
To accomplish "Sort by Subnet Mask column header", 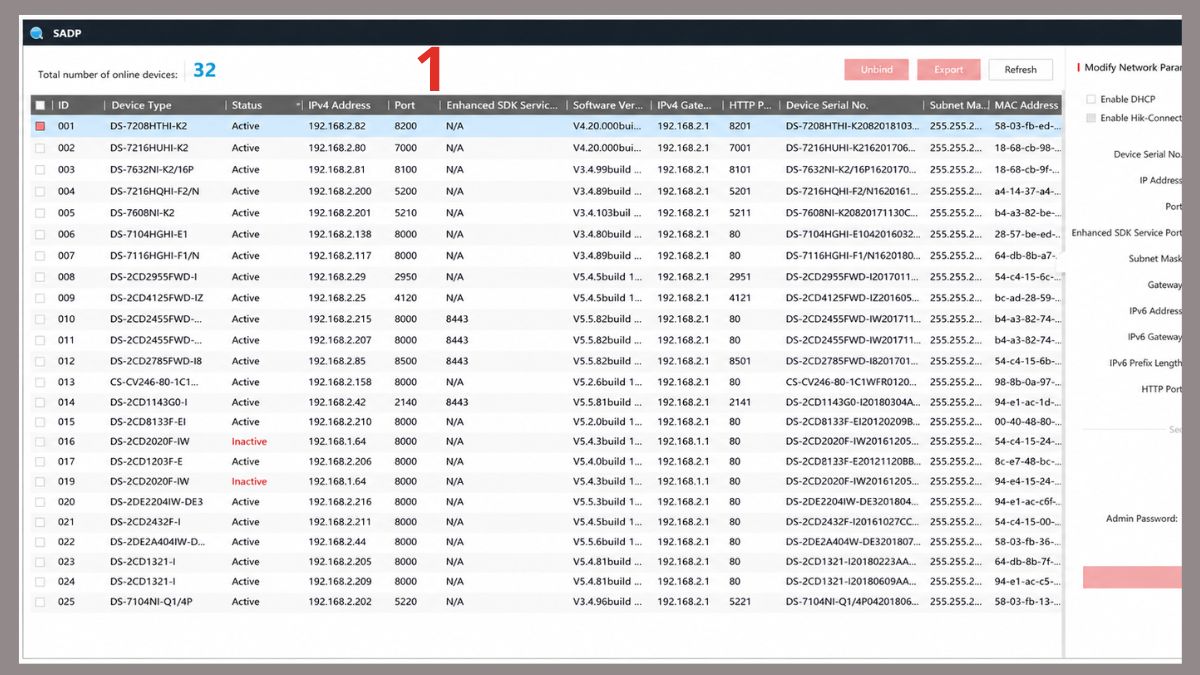I will click(959, 105).
